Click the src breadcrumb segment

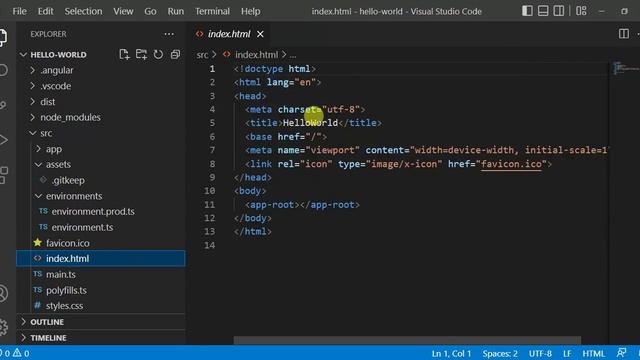point(202,54)
